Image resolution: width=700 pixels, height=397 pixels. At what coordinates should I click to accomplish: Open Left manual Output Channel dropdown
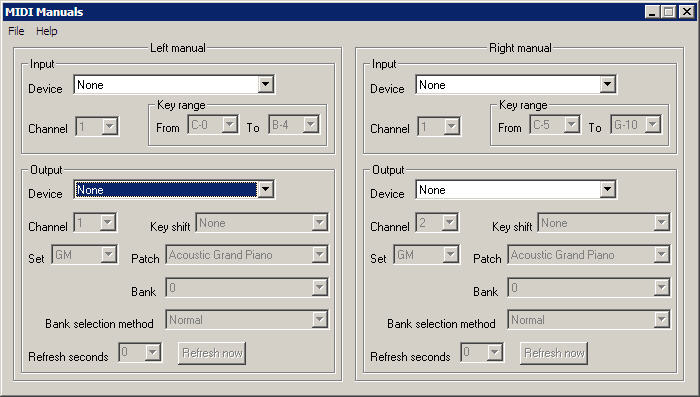pyautogui.click(x=96, y=222)
